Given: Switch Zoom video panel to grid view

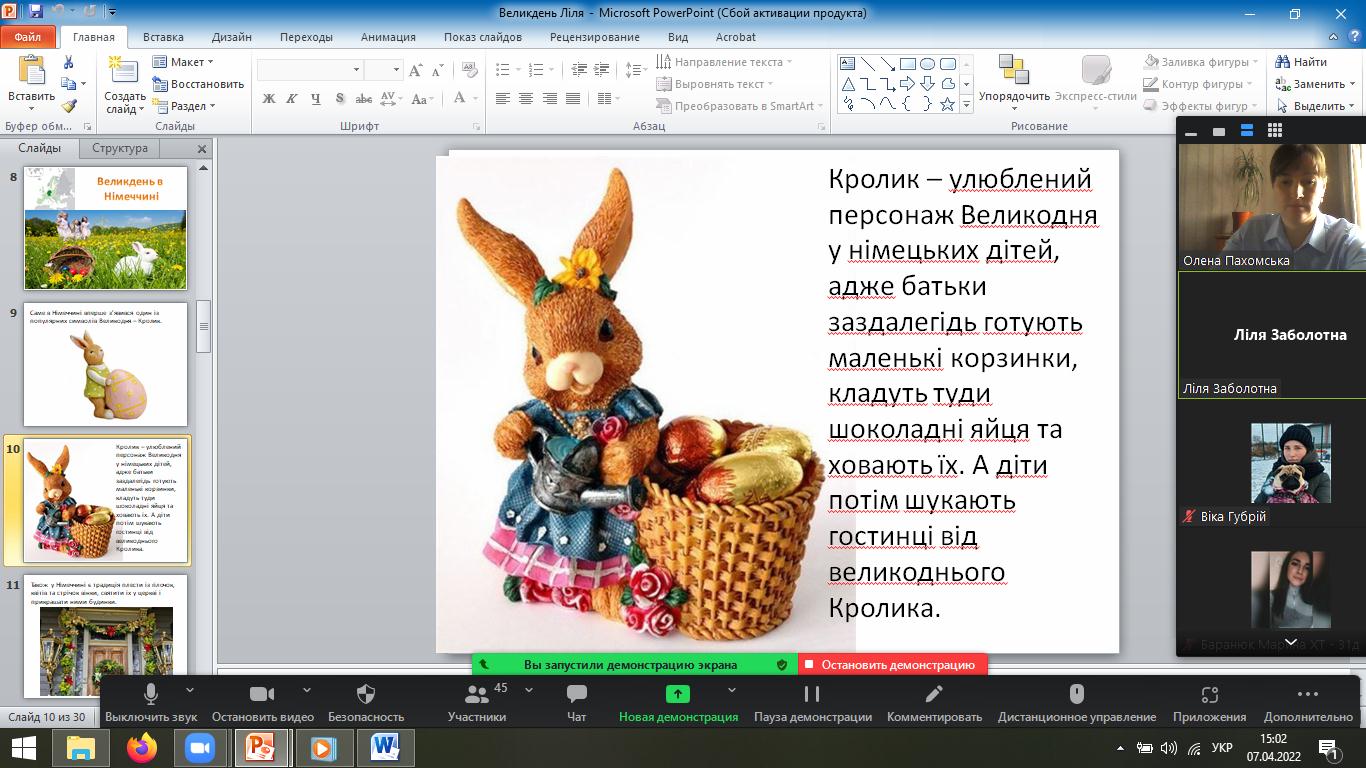Looking at the screenshot, I should pos(1274,131).
